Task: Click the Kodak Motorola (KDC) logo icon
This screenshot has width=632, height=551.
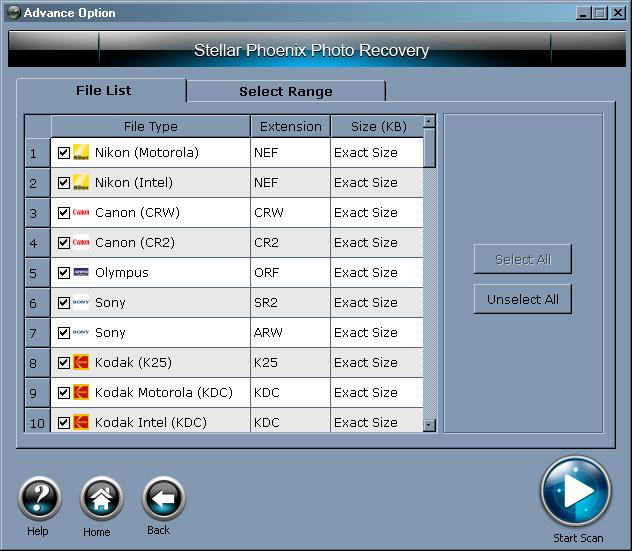Action: (81, 392)
